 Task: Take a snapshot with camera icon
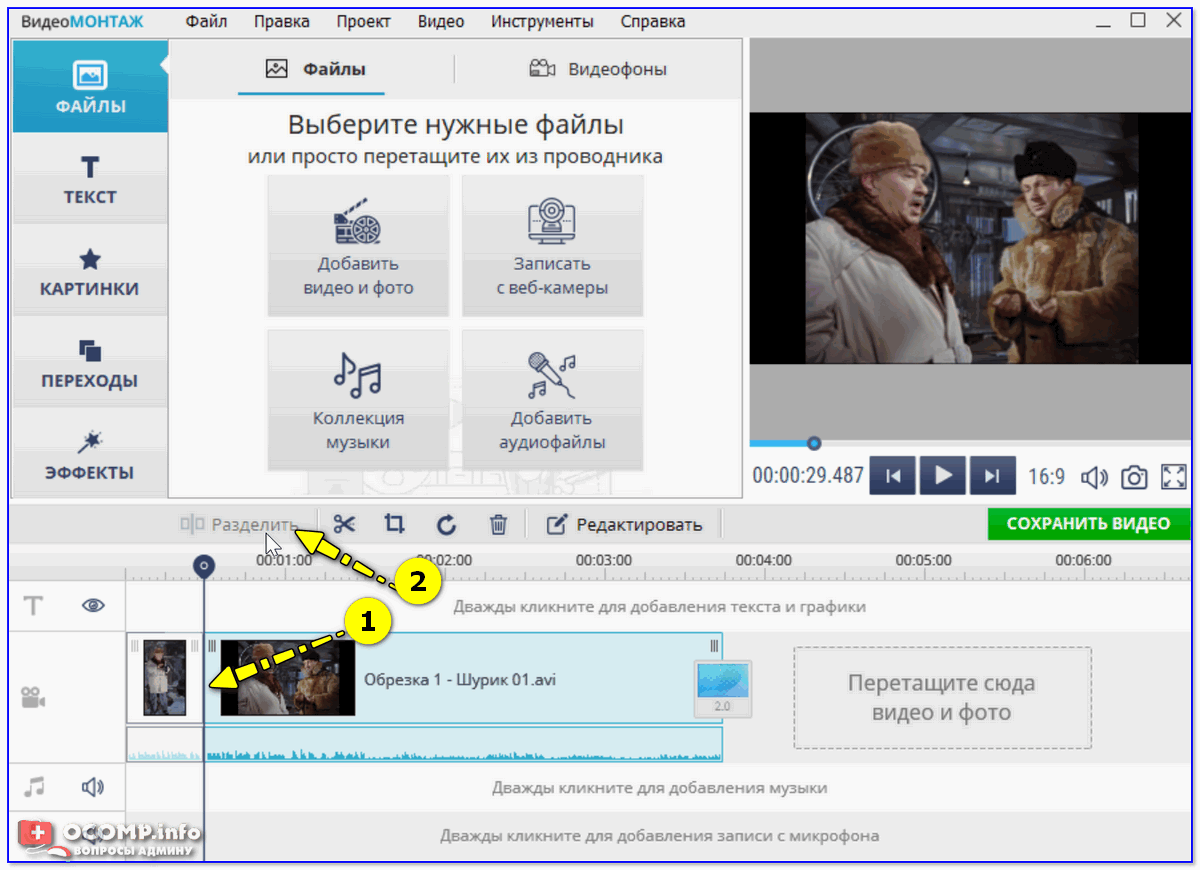pos(1134,477)
